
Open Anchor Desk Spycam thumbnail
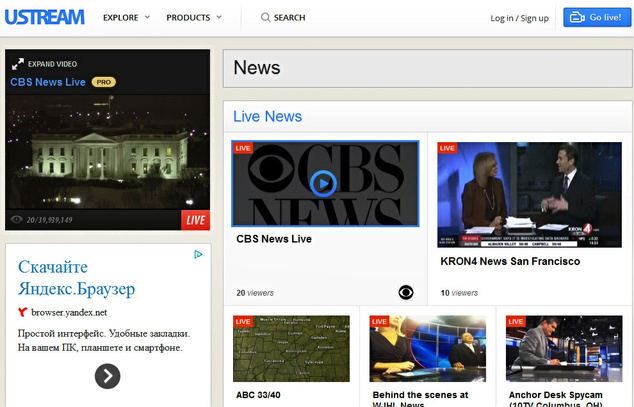(x=564, y=349)
